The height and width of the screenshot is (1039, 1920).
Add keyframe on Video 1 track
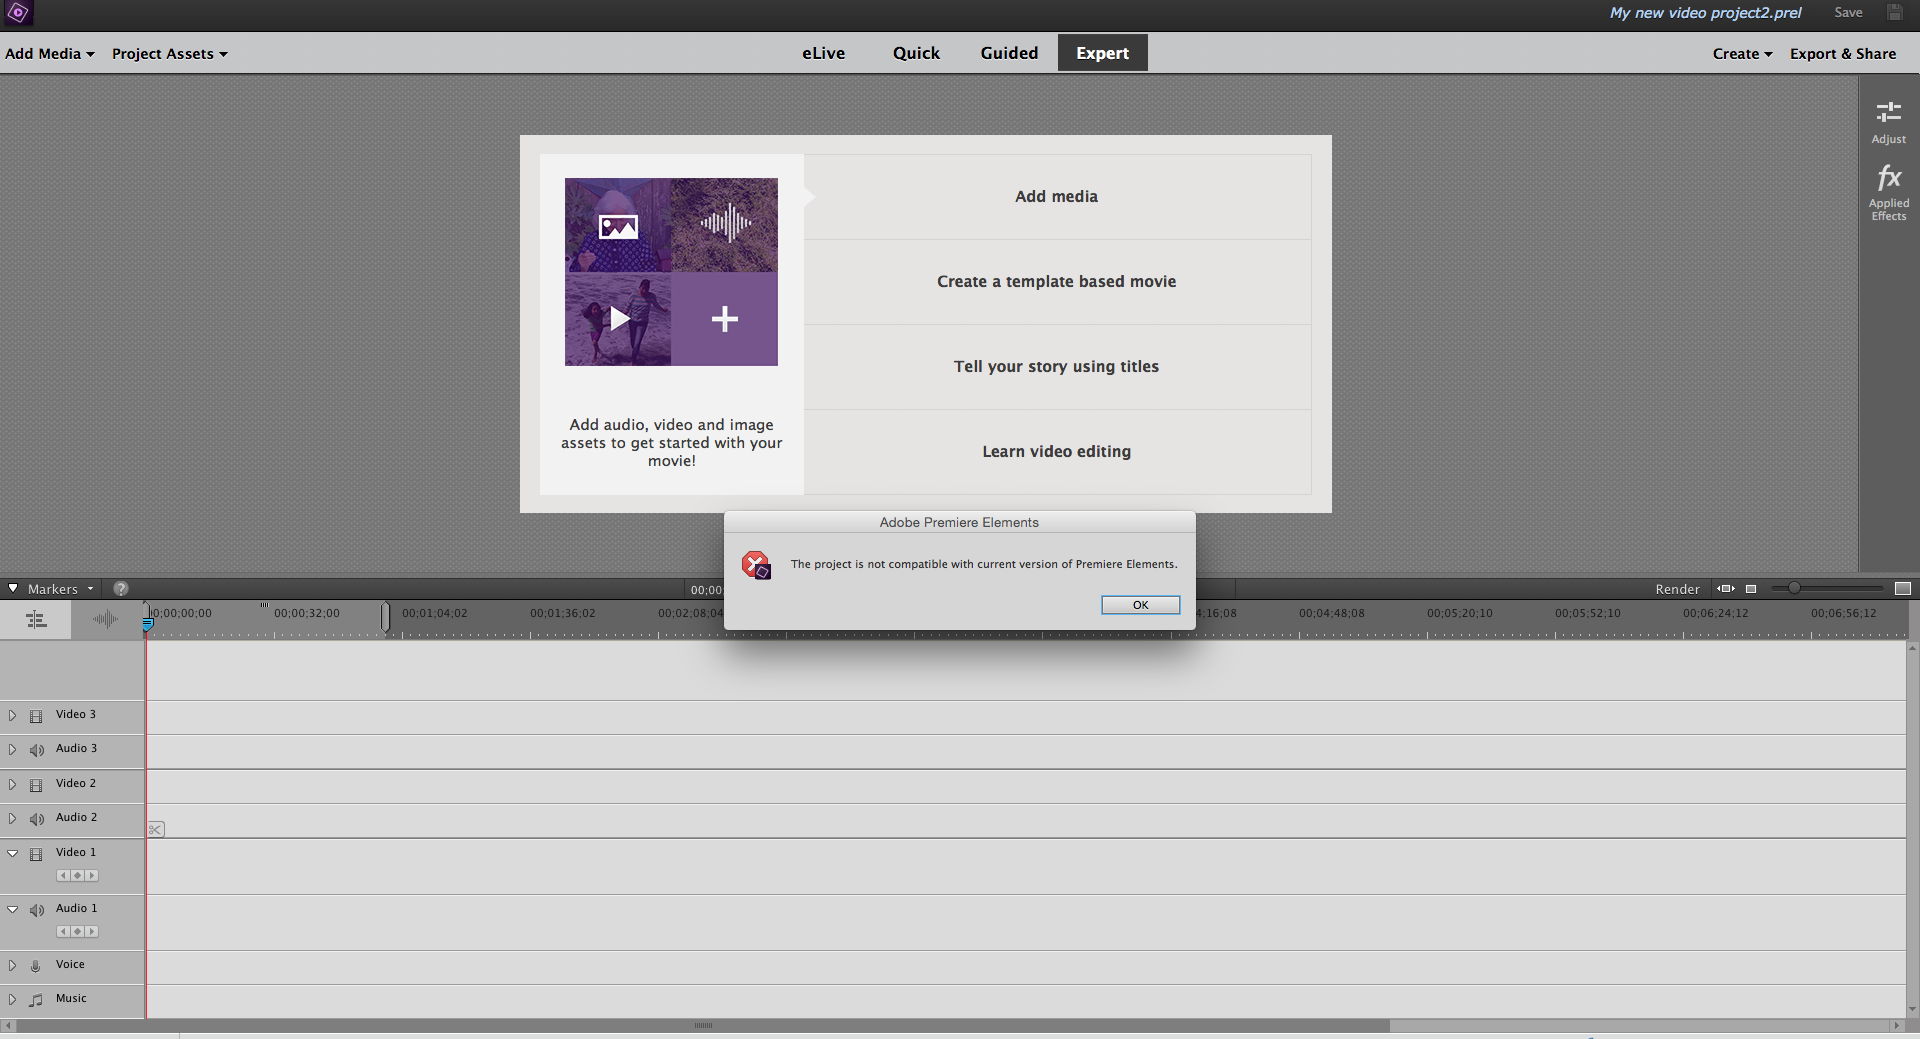[77, 875]
